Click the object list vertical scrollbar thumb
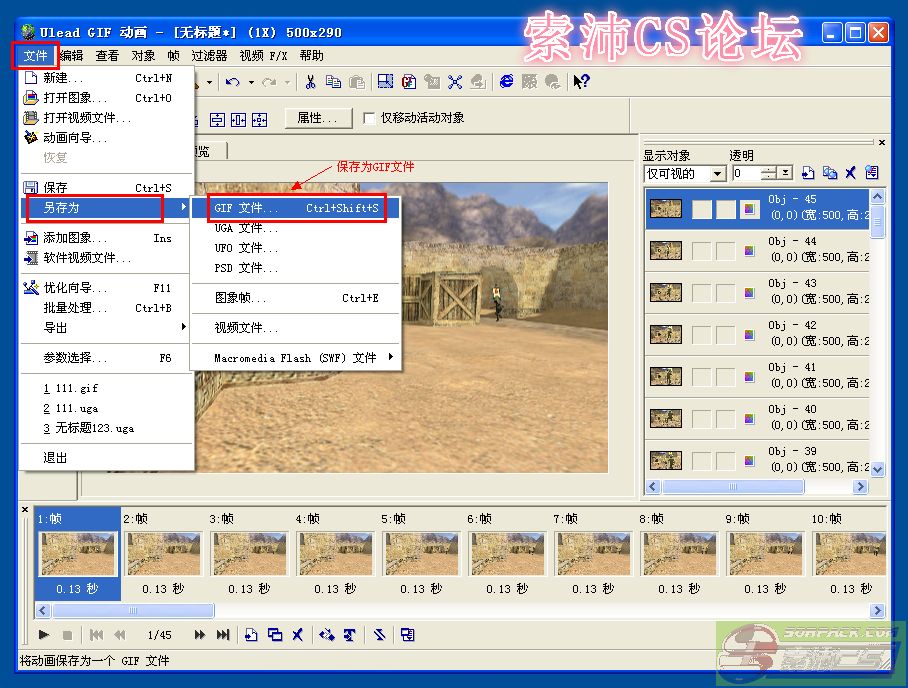The height and width of the screenshot is (688, 908). pos(877,221)
